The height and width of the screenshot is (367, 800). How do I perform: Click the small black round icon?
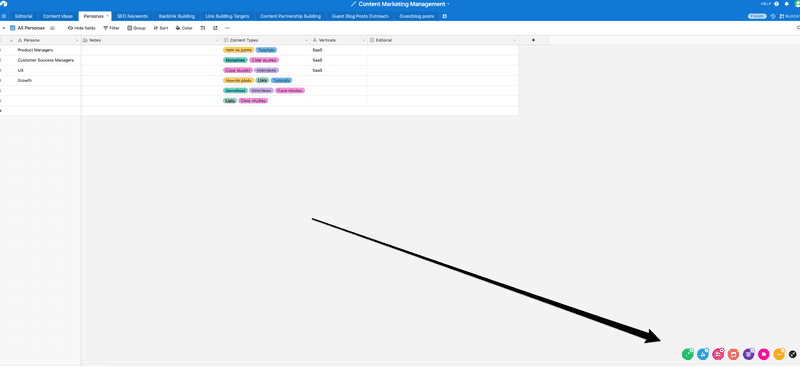(x=792, y=354)
